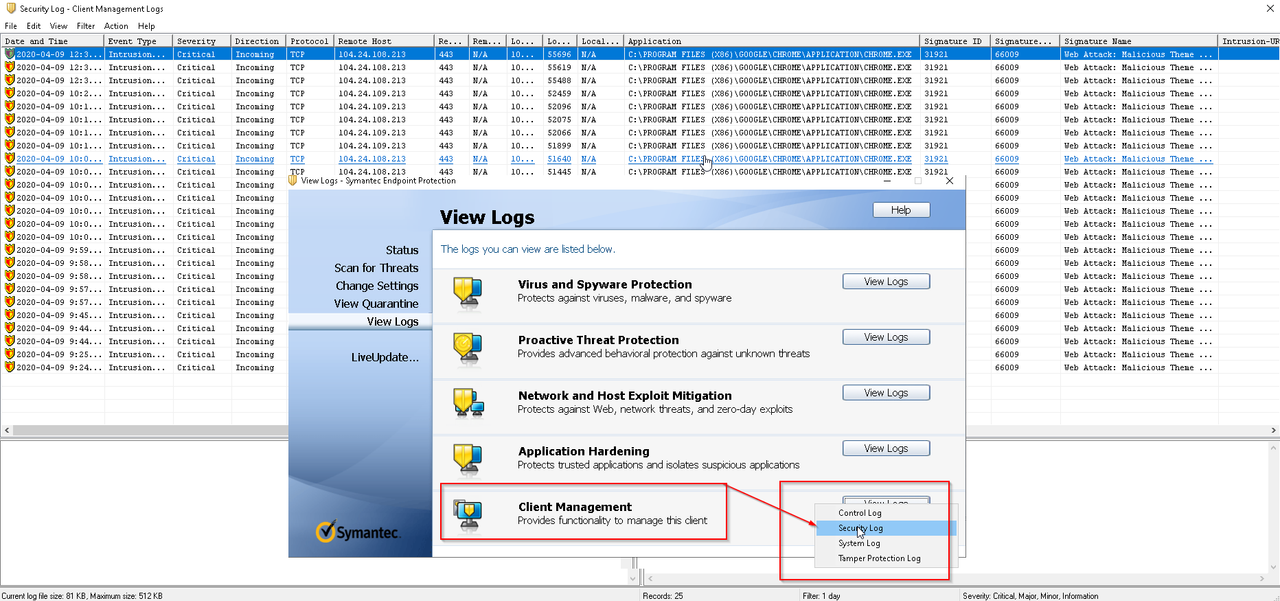Select View Logs sidebar entry
This screenshot has width=1280, height=601.
tap(360, 322)
